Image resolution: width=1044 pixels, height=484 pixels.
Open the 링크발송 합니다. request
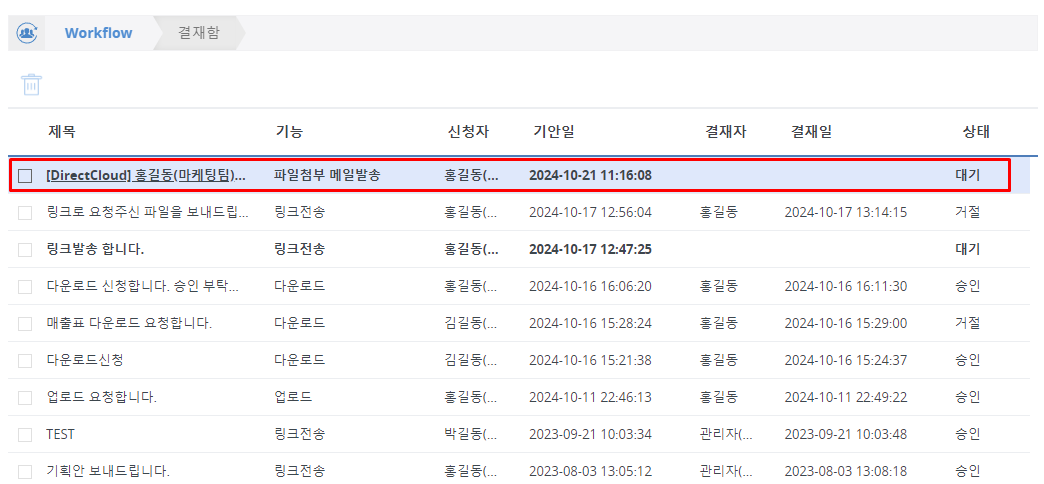(95, 249)
